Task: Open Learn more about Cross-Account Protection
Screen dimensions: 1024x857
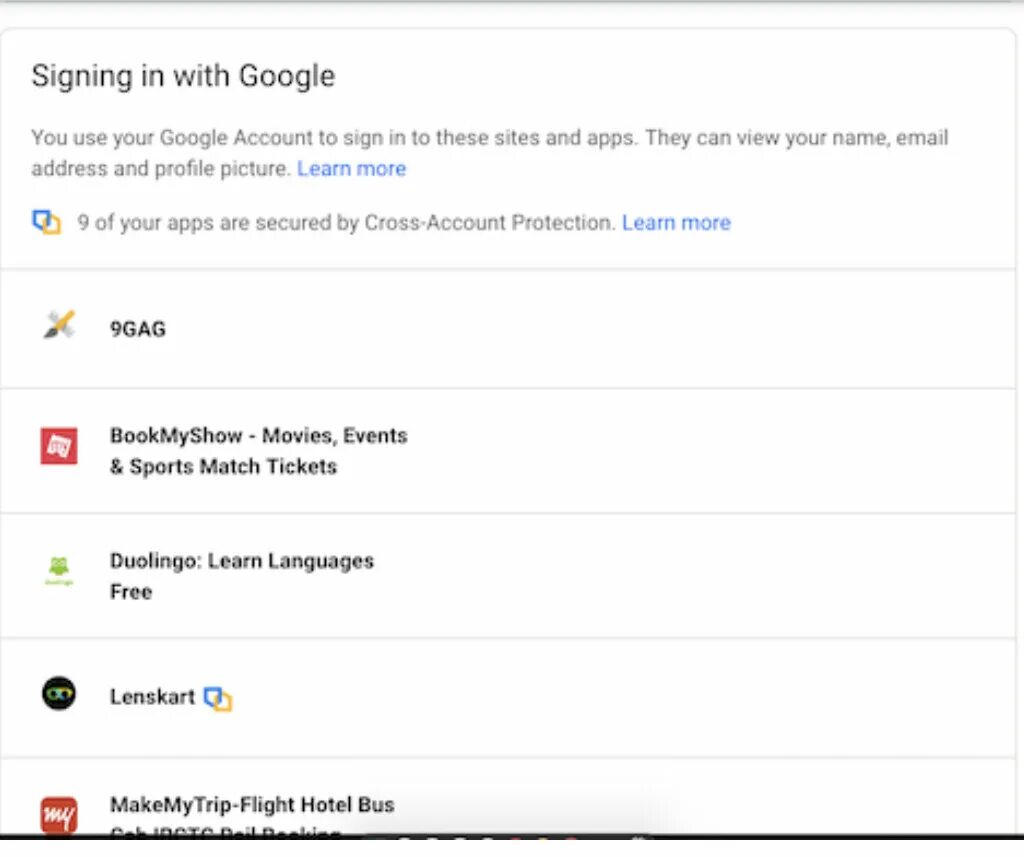Action: 676,223
